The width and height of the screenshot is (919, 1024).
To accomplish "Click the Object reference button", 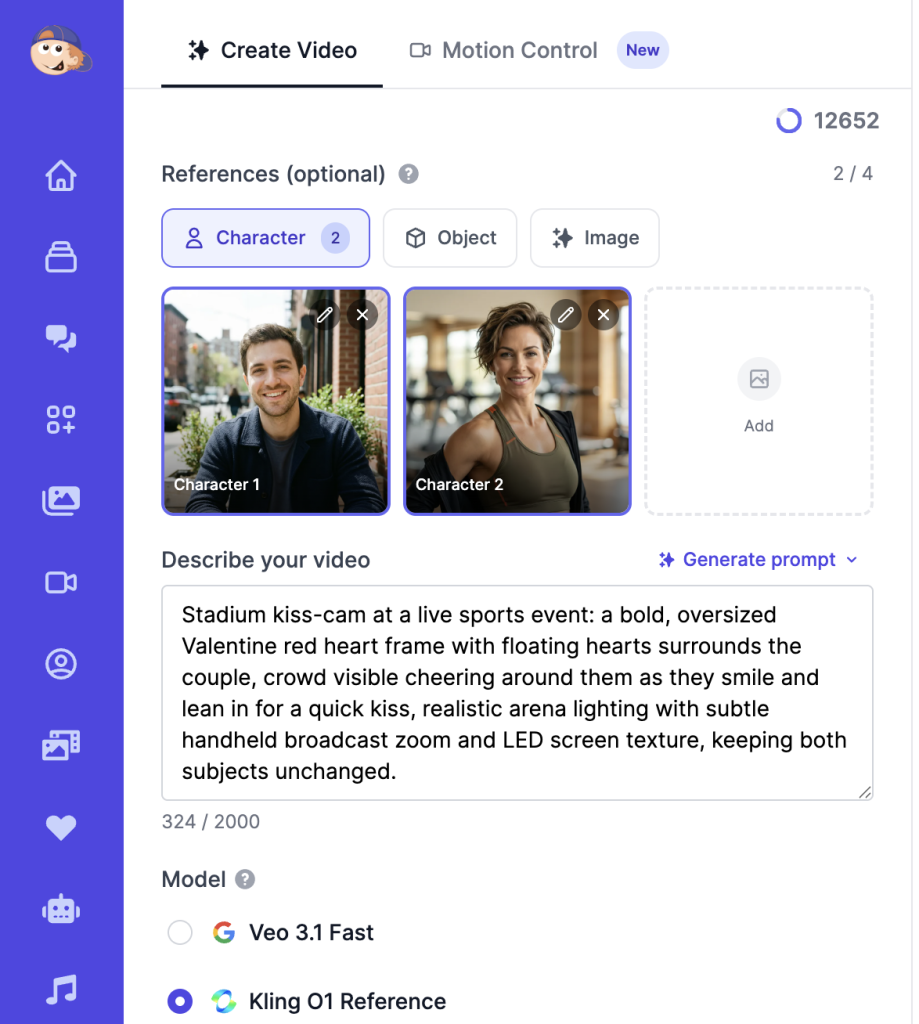I will point(450,238).
